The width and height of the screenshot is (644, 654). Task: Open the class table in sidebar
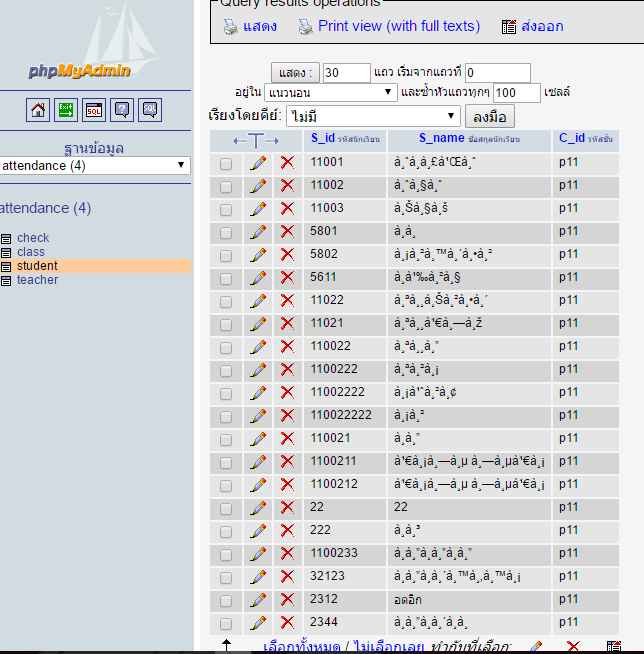click(31, 252)
